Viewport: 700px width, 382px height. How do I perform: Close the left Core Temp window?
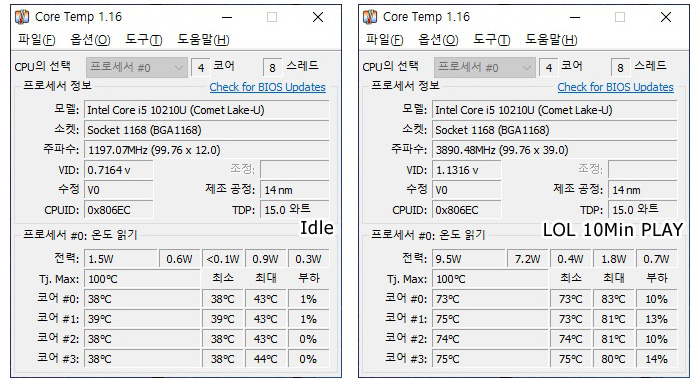(318, 17)
